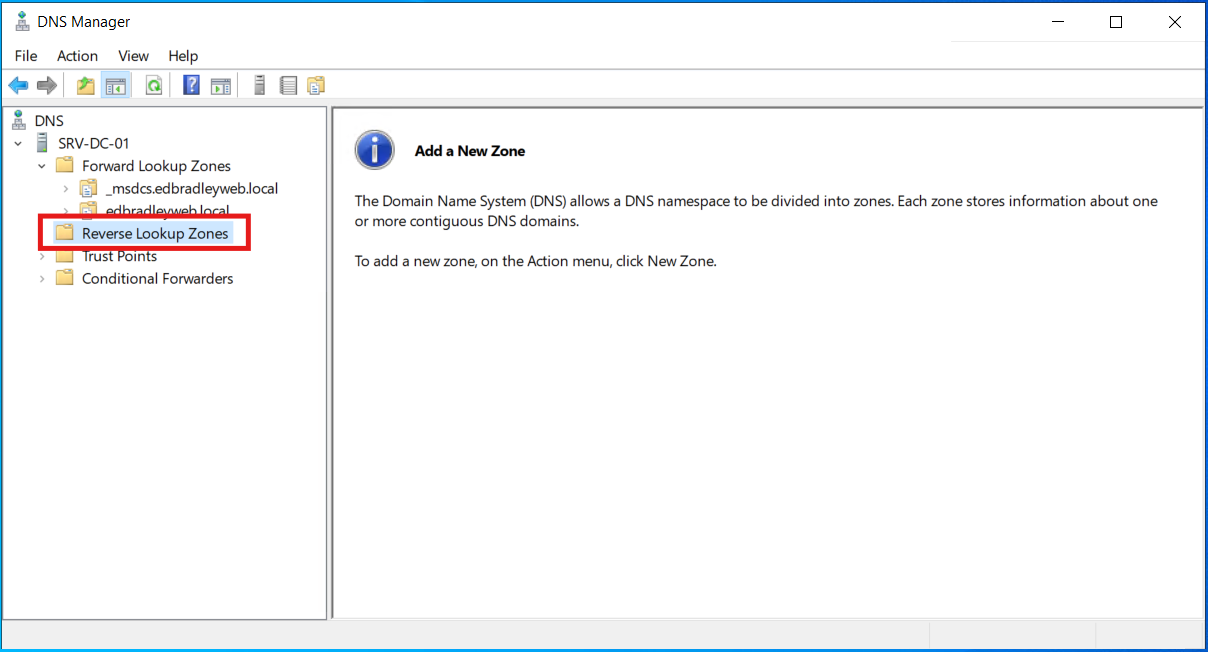The width and height of the screenshot is (1208, 652).
Task: Click the Up One Level folder icon
Action: click(85, 84)
